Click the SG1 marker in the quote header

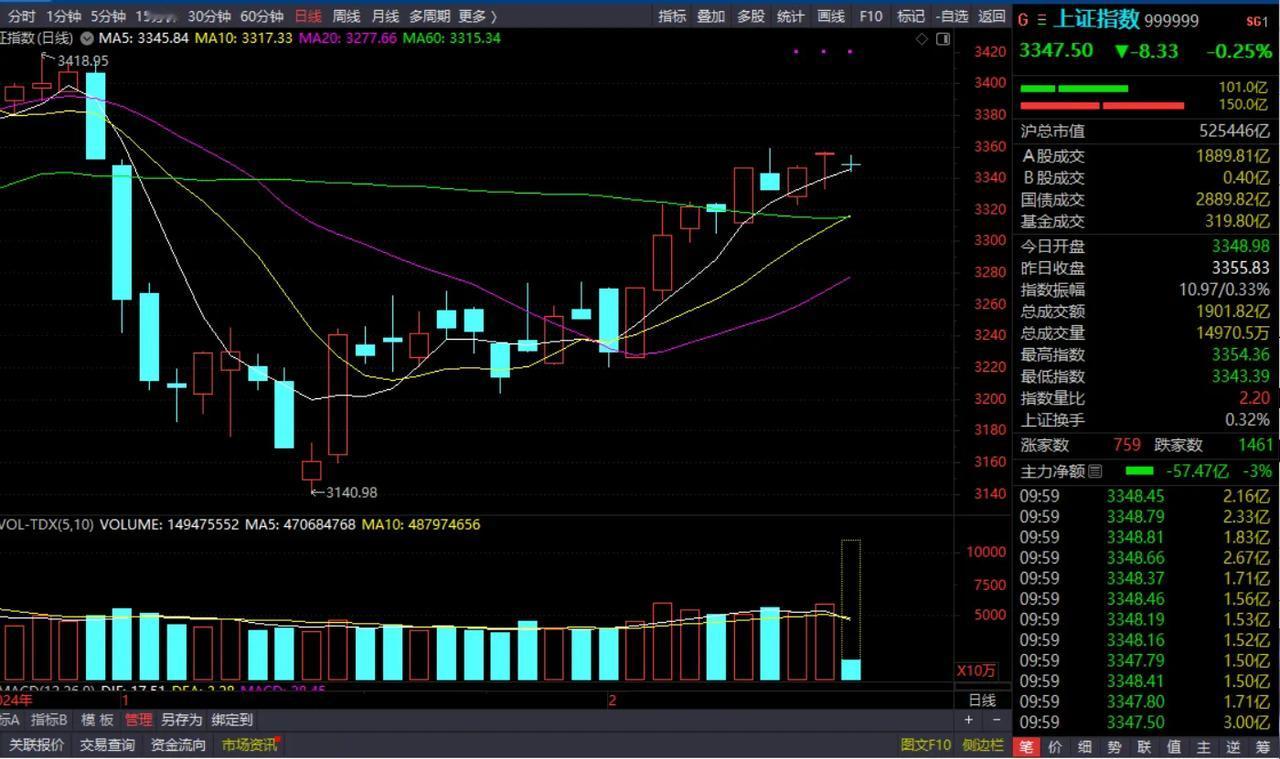(x=1257, y=21)
